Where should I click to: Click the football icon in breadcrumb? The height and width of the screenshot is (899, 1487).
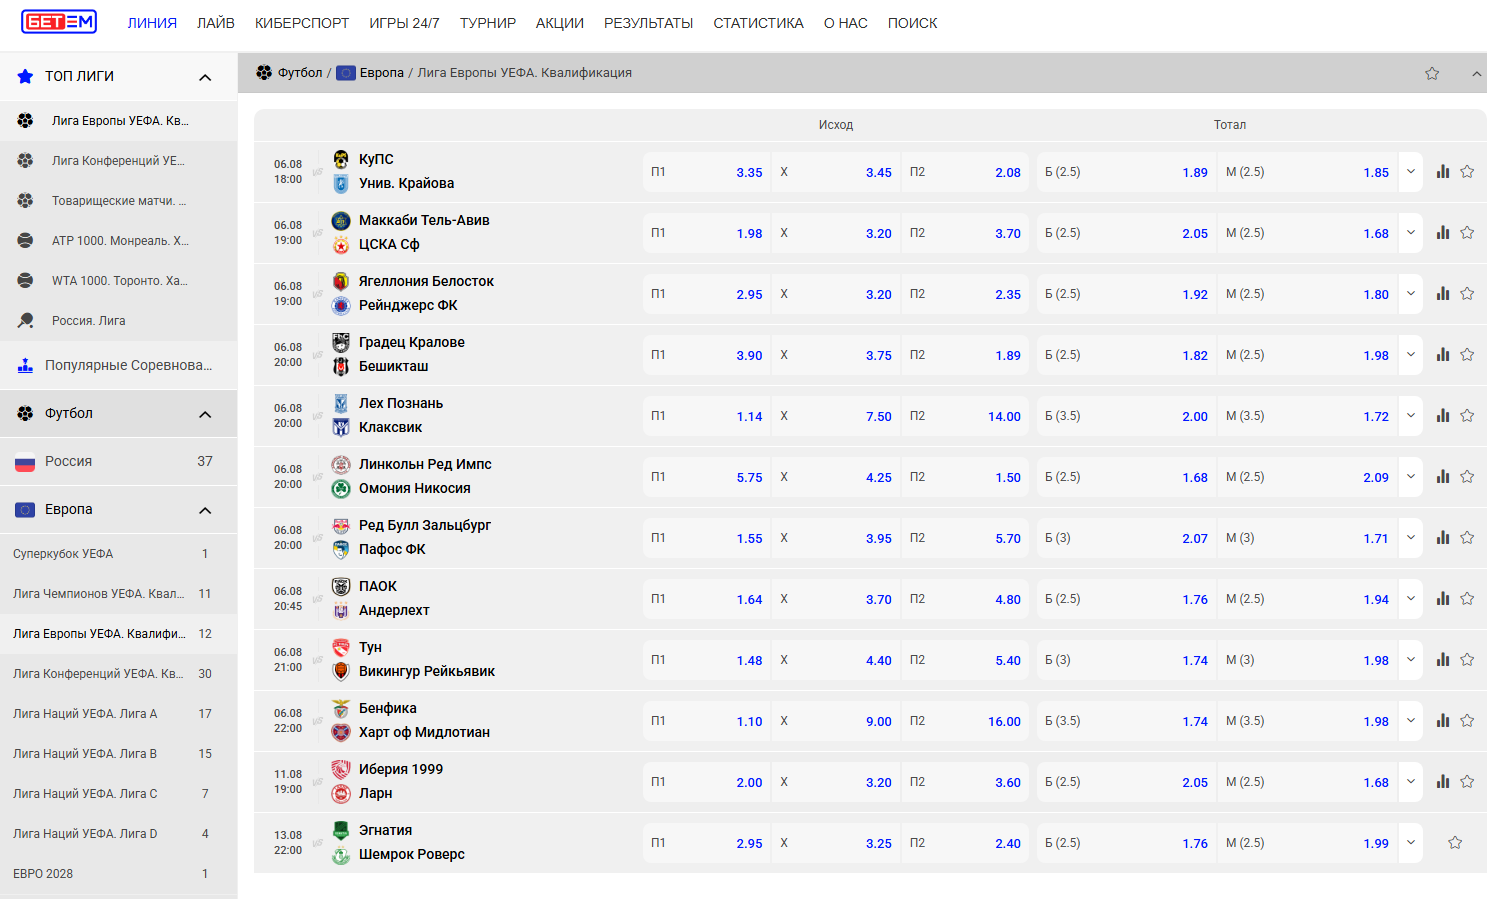pyautogui.click(x=264, y=73)
